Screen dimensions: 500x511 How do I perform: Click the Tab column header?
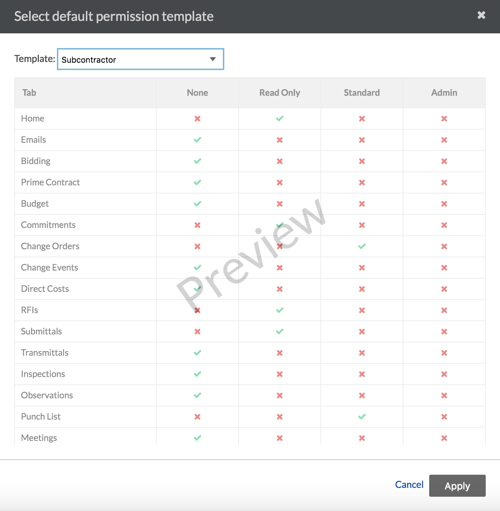click(x=29, y=92)
